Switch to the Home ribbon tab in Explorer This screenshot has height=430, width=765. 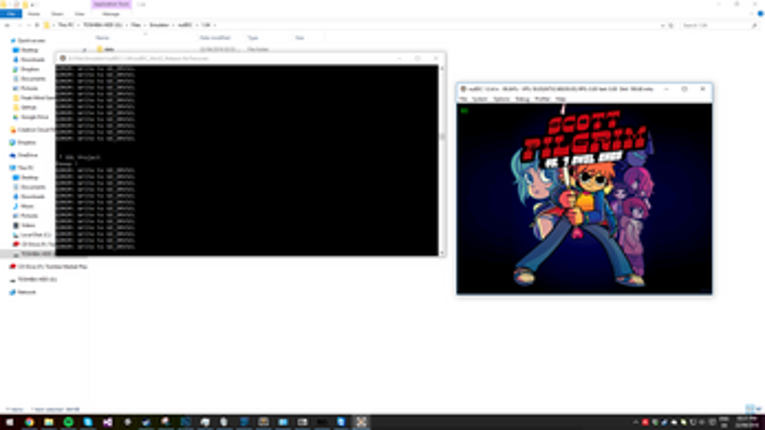click(34, 14)
